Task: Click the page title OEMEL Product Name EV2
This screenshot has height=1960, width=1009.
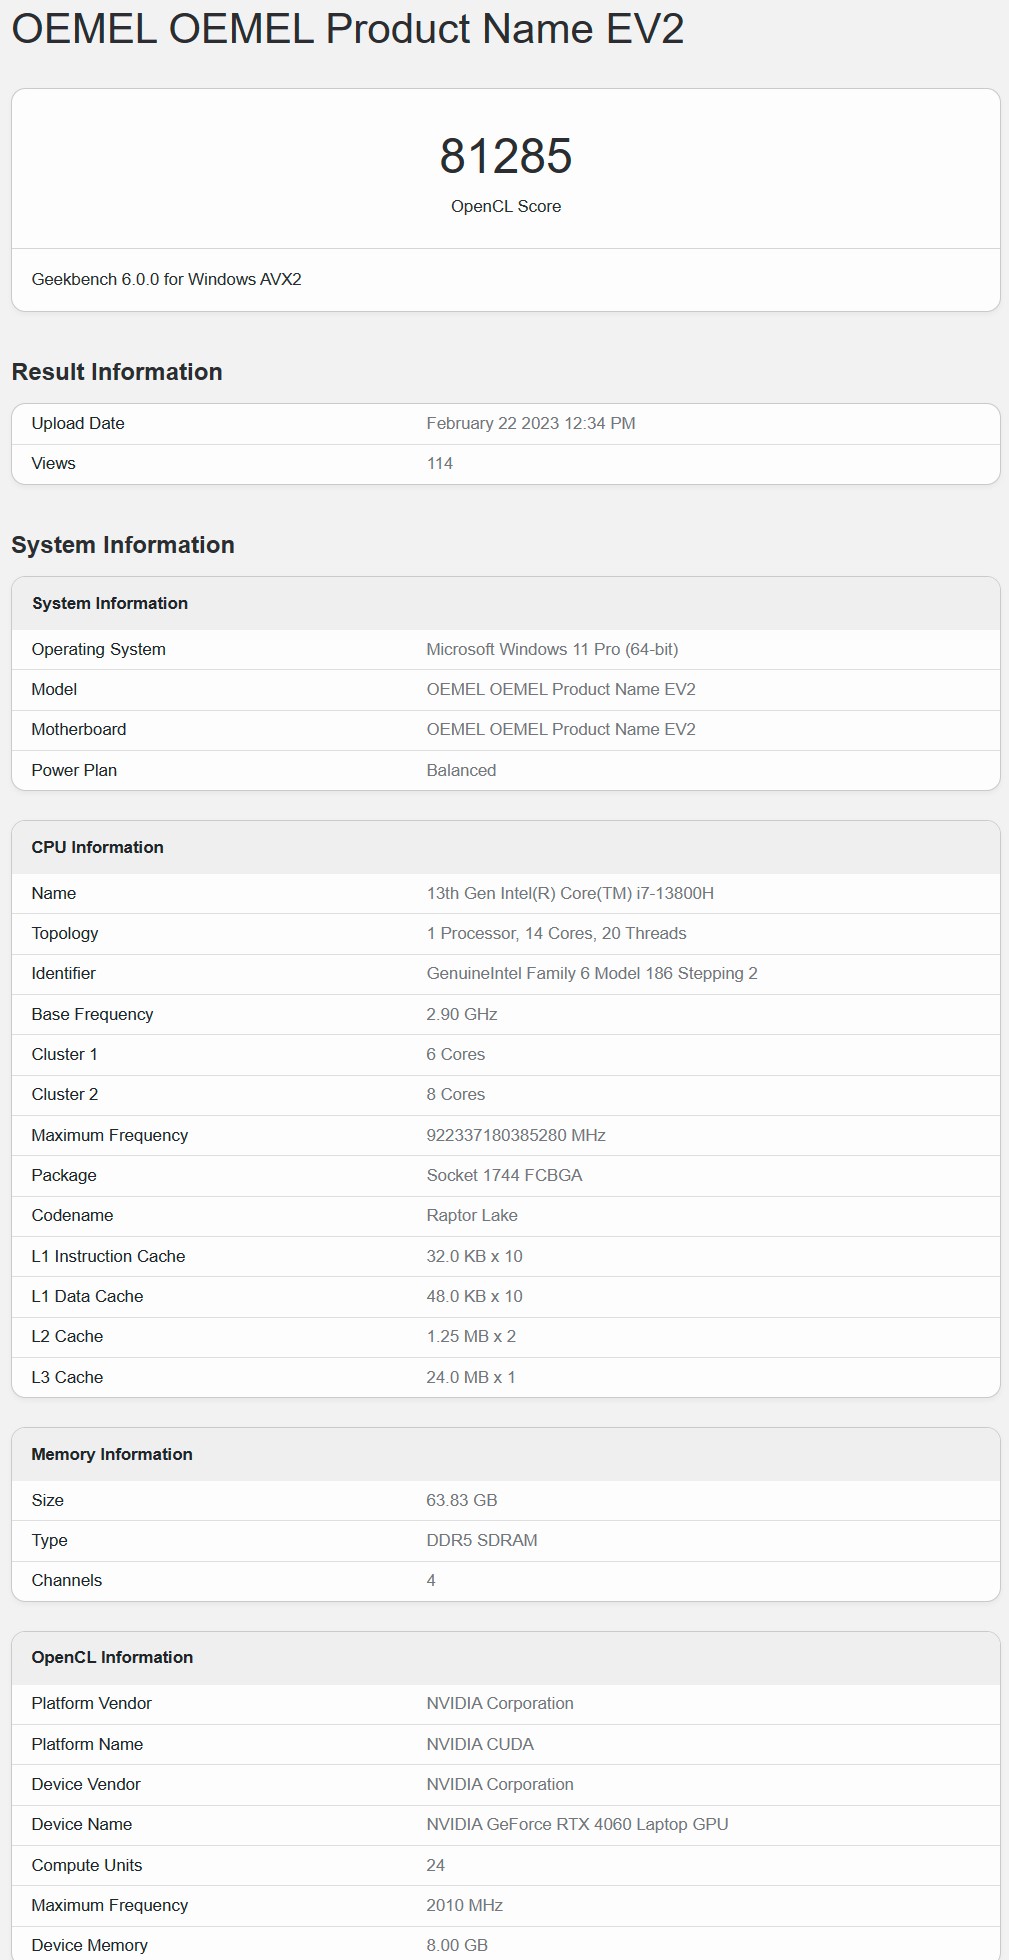Action: 347,29
